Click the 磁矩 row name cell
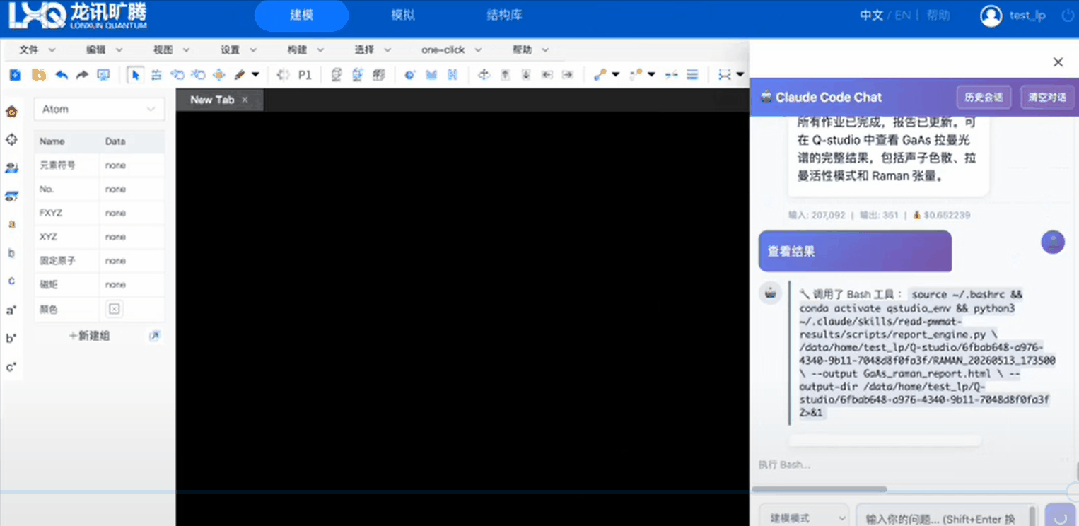1079x526 pixels. point(66,284)
